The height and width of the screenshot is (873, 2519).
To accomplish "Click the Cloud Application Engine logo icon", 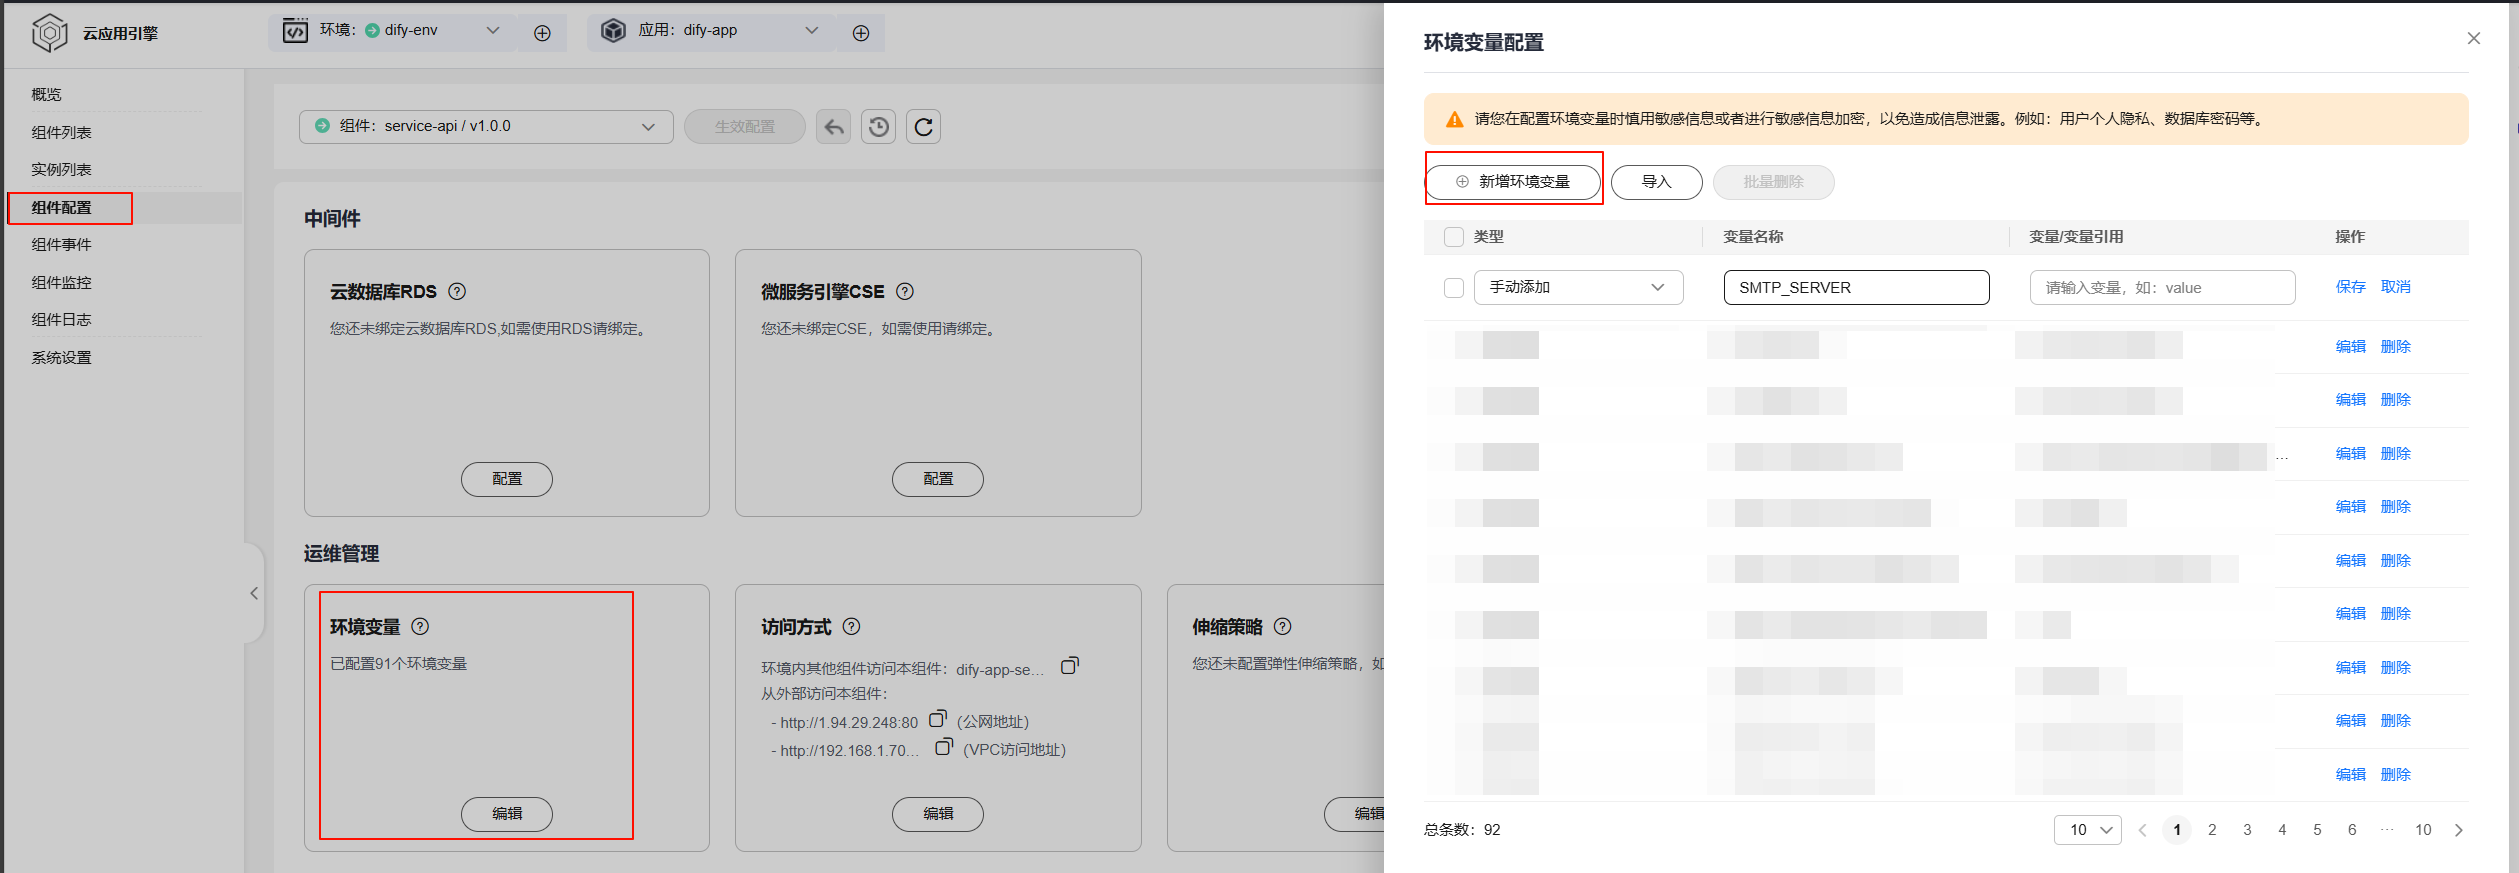I will coord(49,33).
